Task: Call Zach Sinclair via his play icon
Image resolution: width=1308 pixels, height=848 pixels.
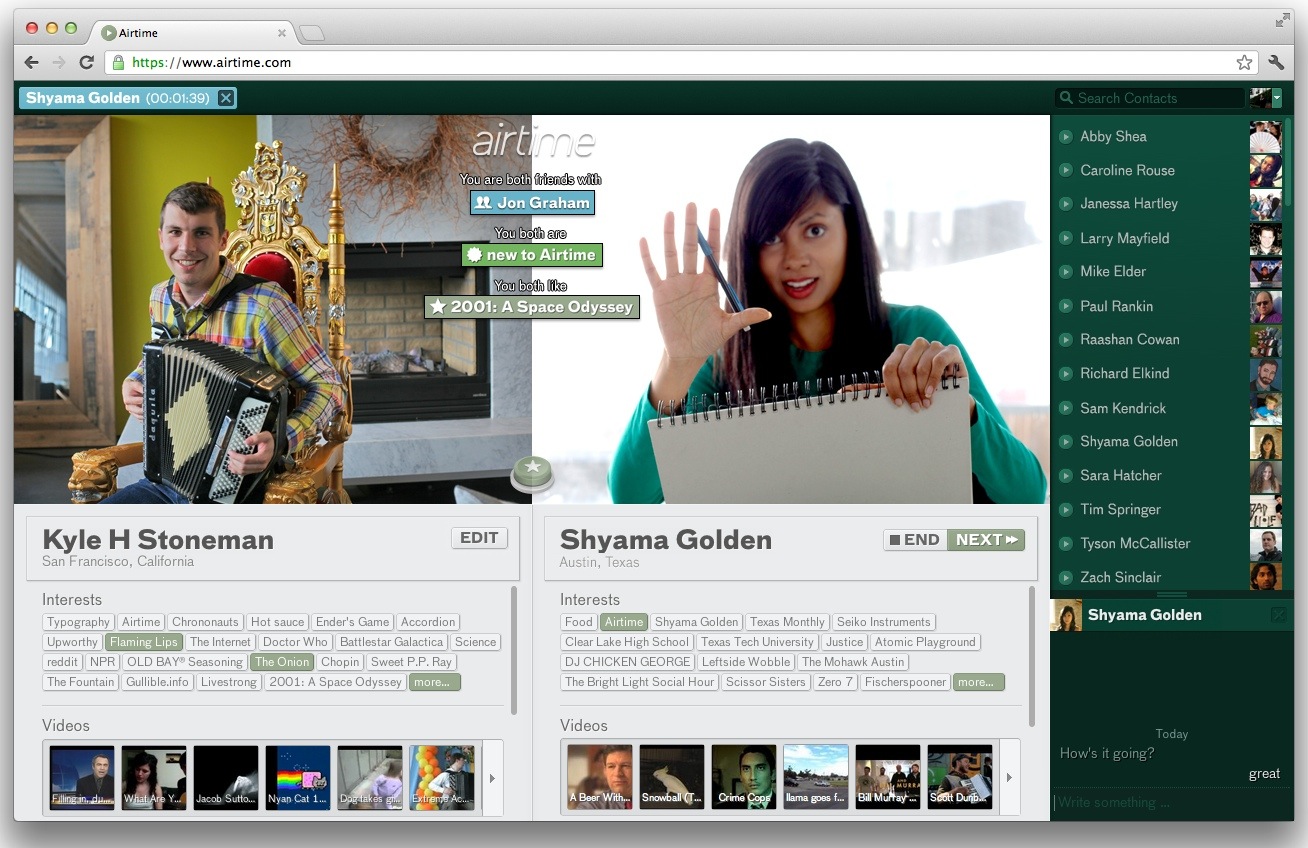Action: coord(1066,577)
